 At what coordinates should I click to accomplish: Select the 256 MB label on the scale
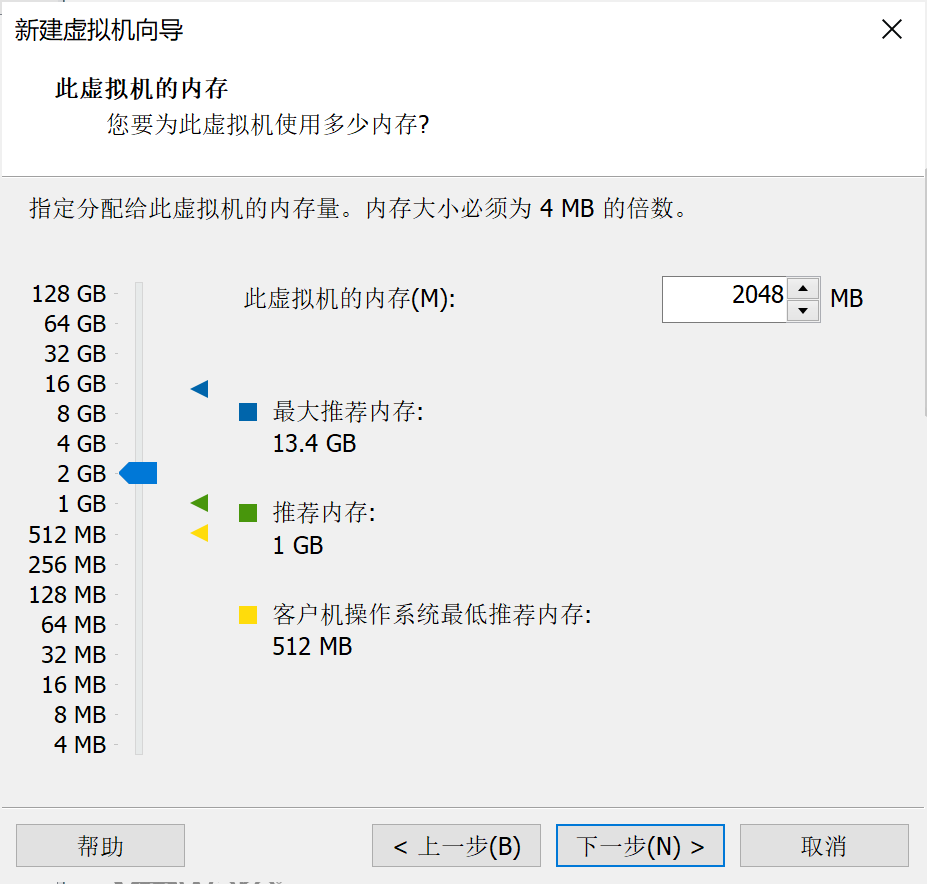[x=67, y=565]
